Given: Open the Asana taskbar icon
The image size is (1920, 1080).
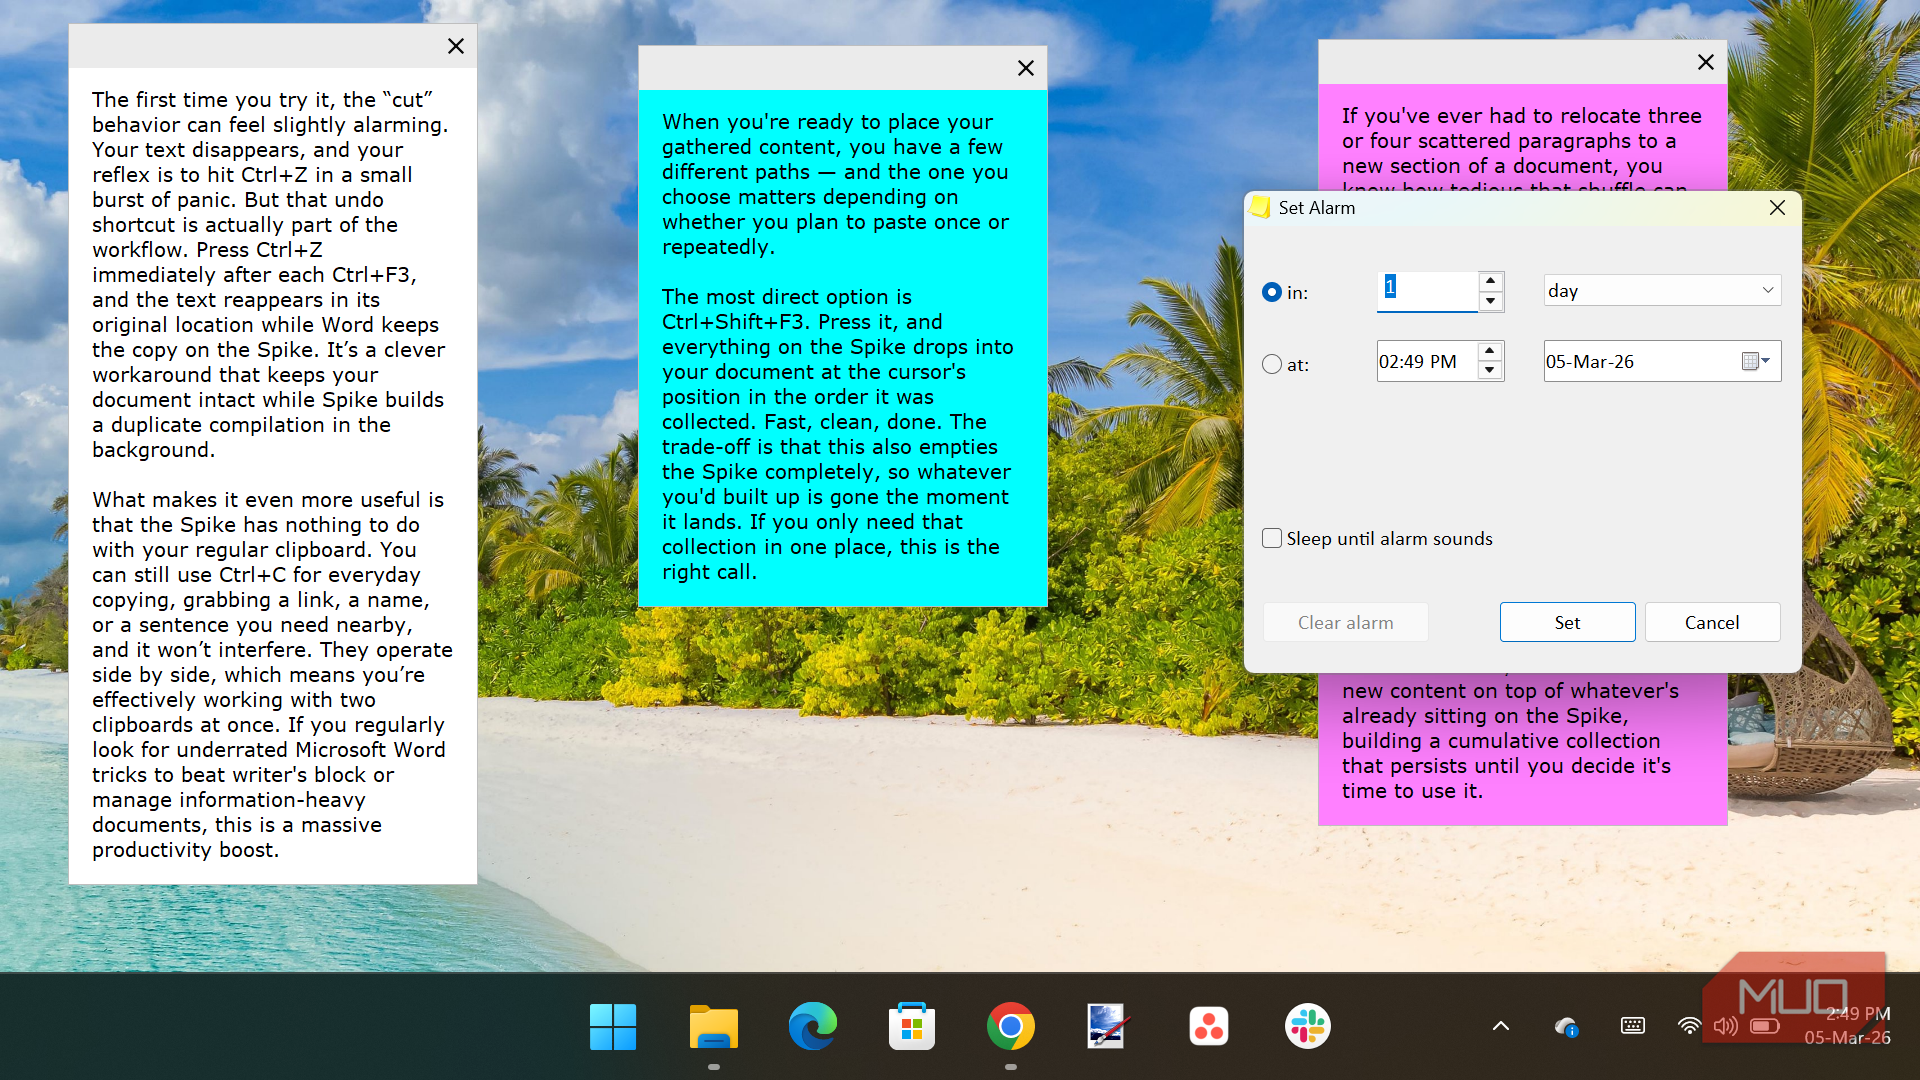Looking at the screenshot, I should pos(1208,1026).
